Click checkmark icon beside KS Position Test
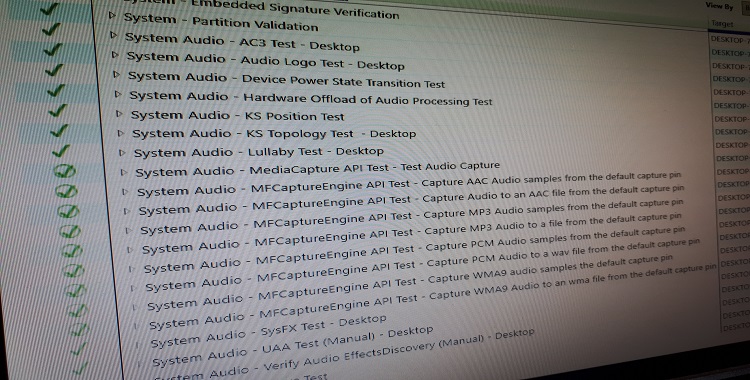This screenshot has width=750, height=380. click(x=58, y=111)
